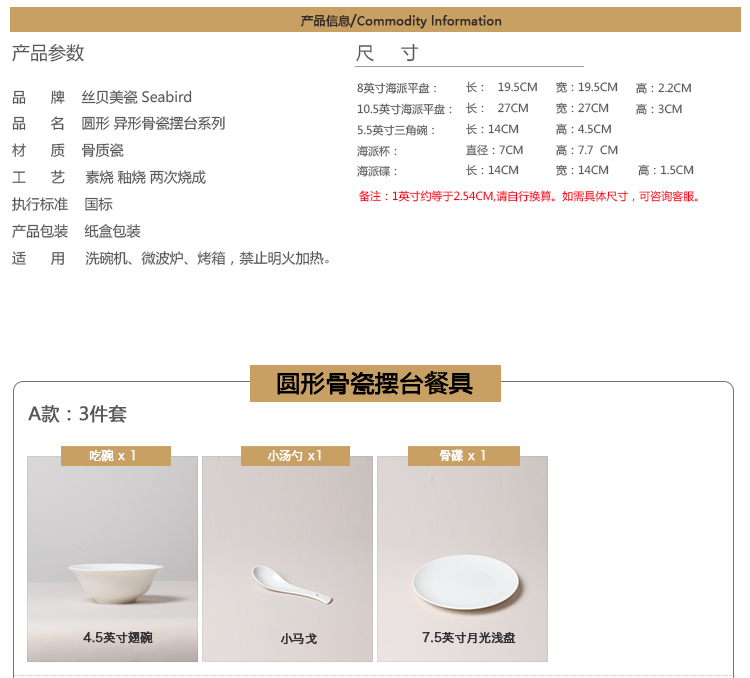Open the 小马戈 spoon image
The width and height of the screenshot is (750, 678).
pyautogui.click(x=287, y=559)
